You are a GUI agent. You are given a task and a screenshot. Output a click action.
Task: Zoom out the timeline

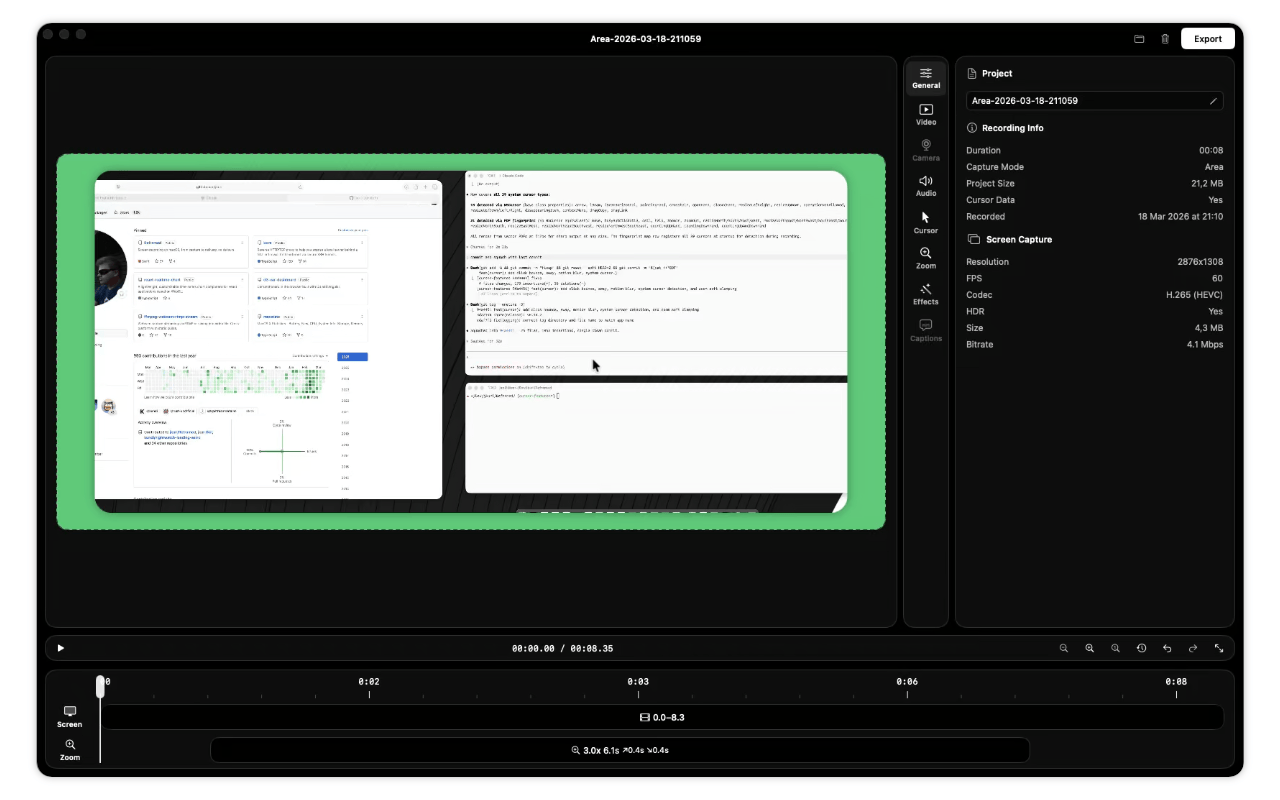1064,648
